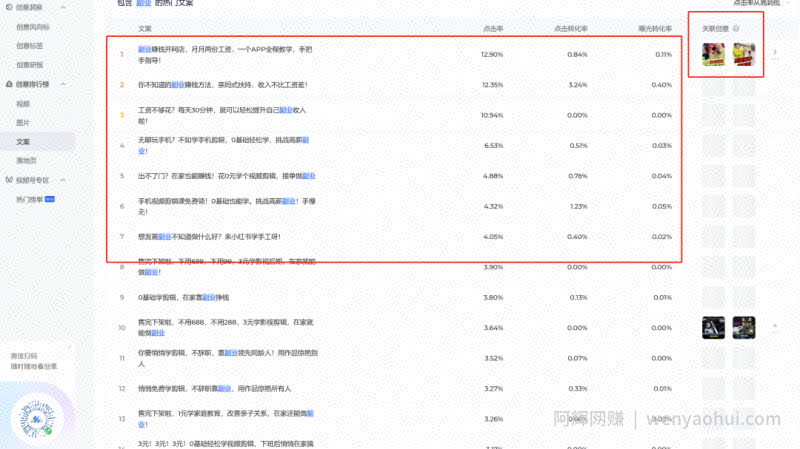This screenshot has width=800, height=449.
Task: Click row 5 copy text 出不了门
Action: tap(227, 176)
